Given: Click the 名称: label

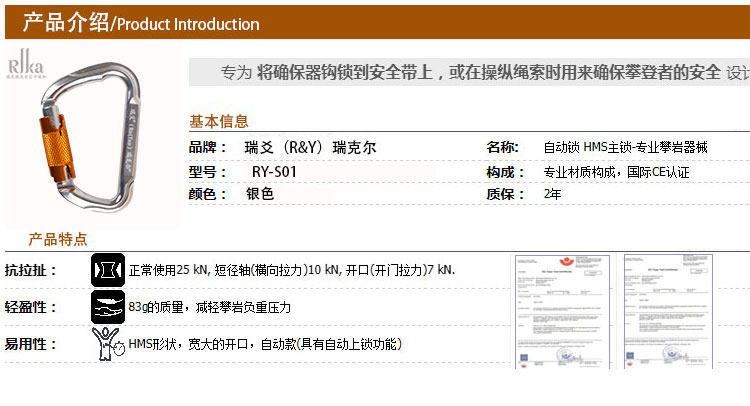Looking at the screenshot, I should [x=502, y=147].
